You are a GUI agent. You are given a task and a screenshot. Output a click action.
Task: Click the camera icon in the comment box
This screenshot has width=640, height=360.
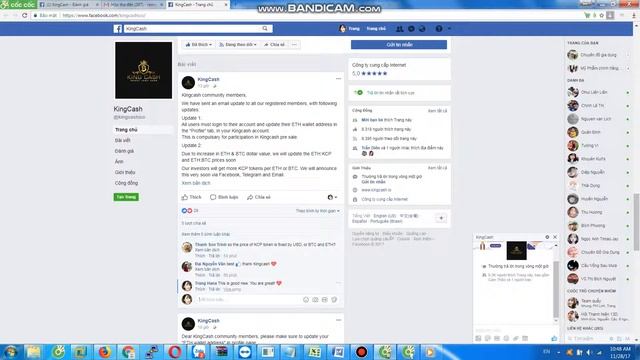point(315,300)
